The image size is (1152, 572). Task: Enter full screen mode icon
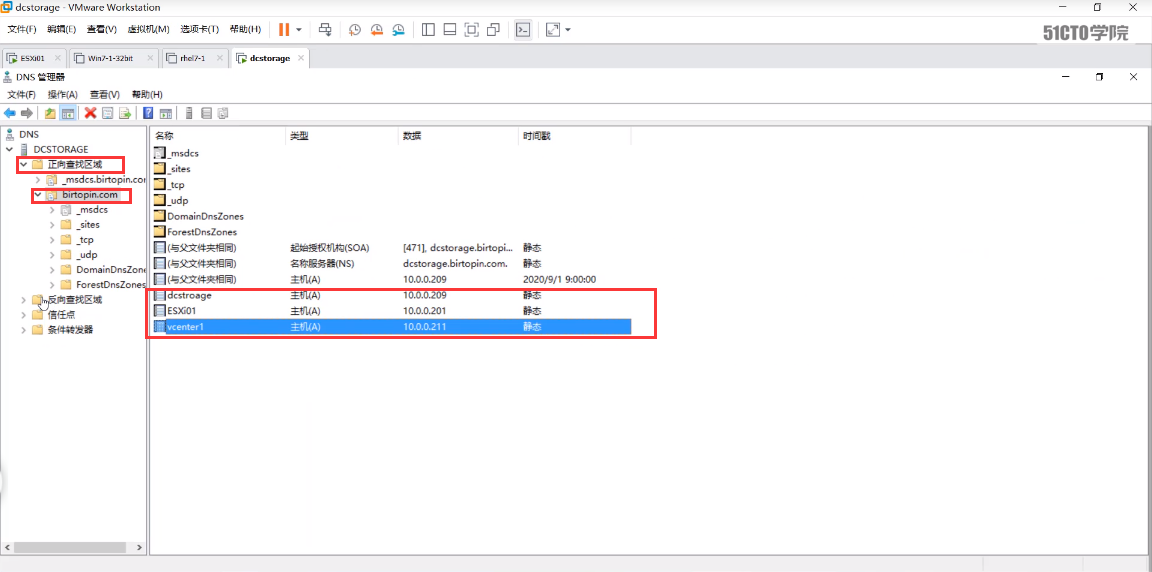tap(472, 29)
